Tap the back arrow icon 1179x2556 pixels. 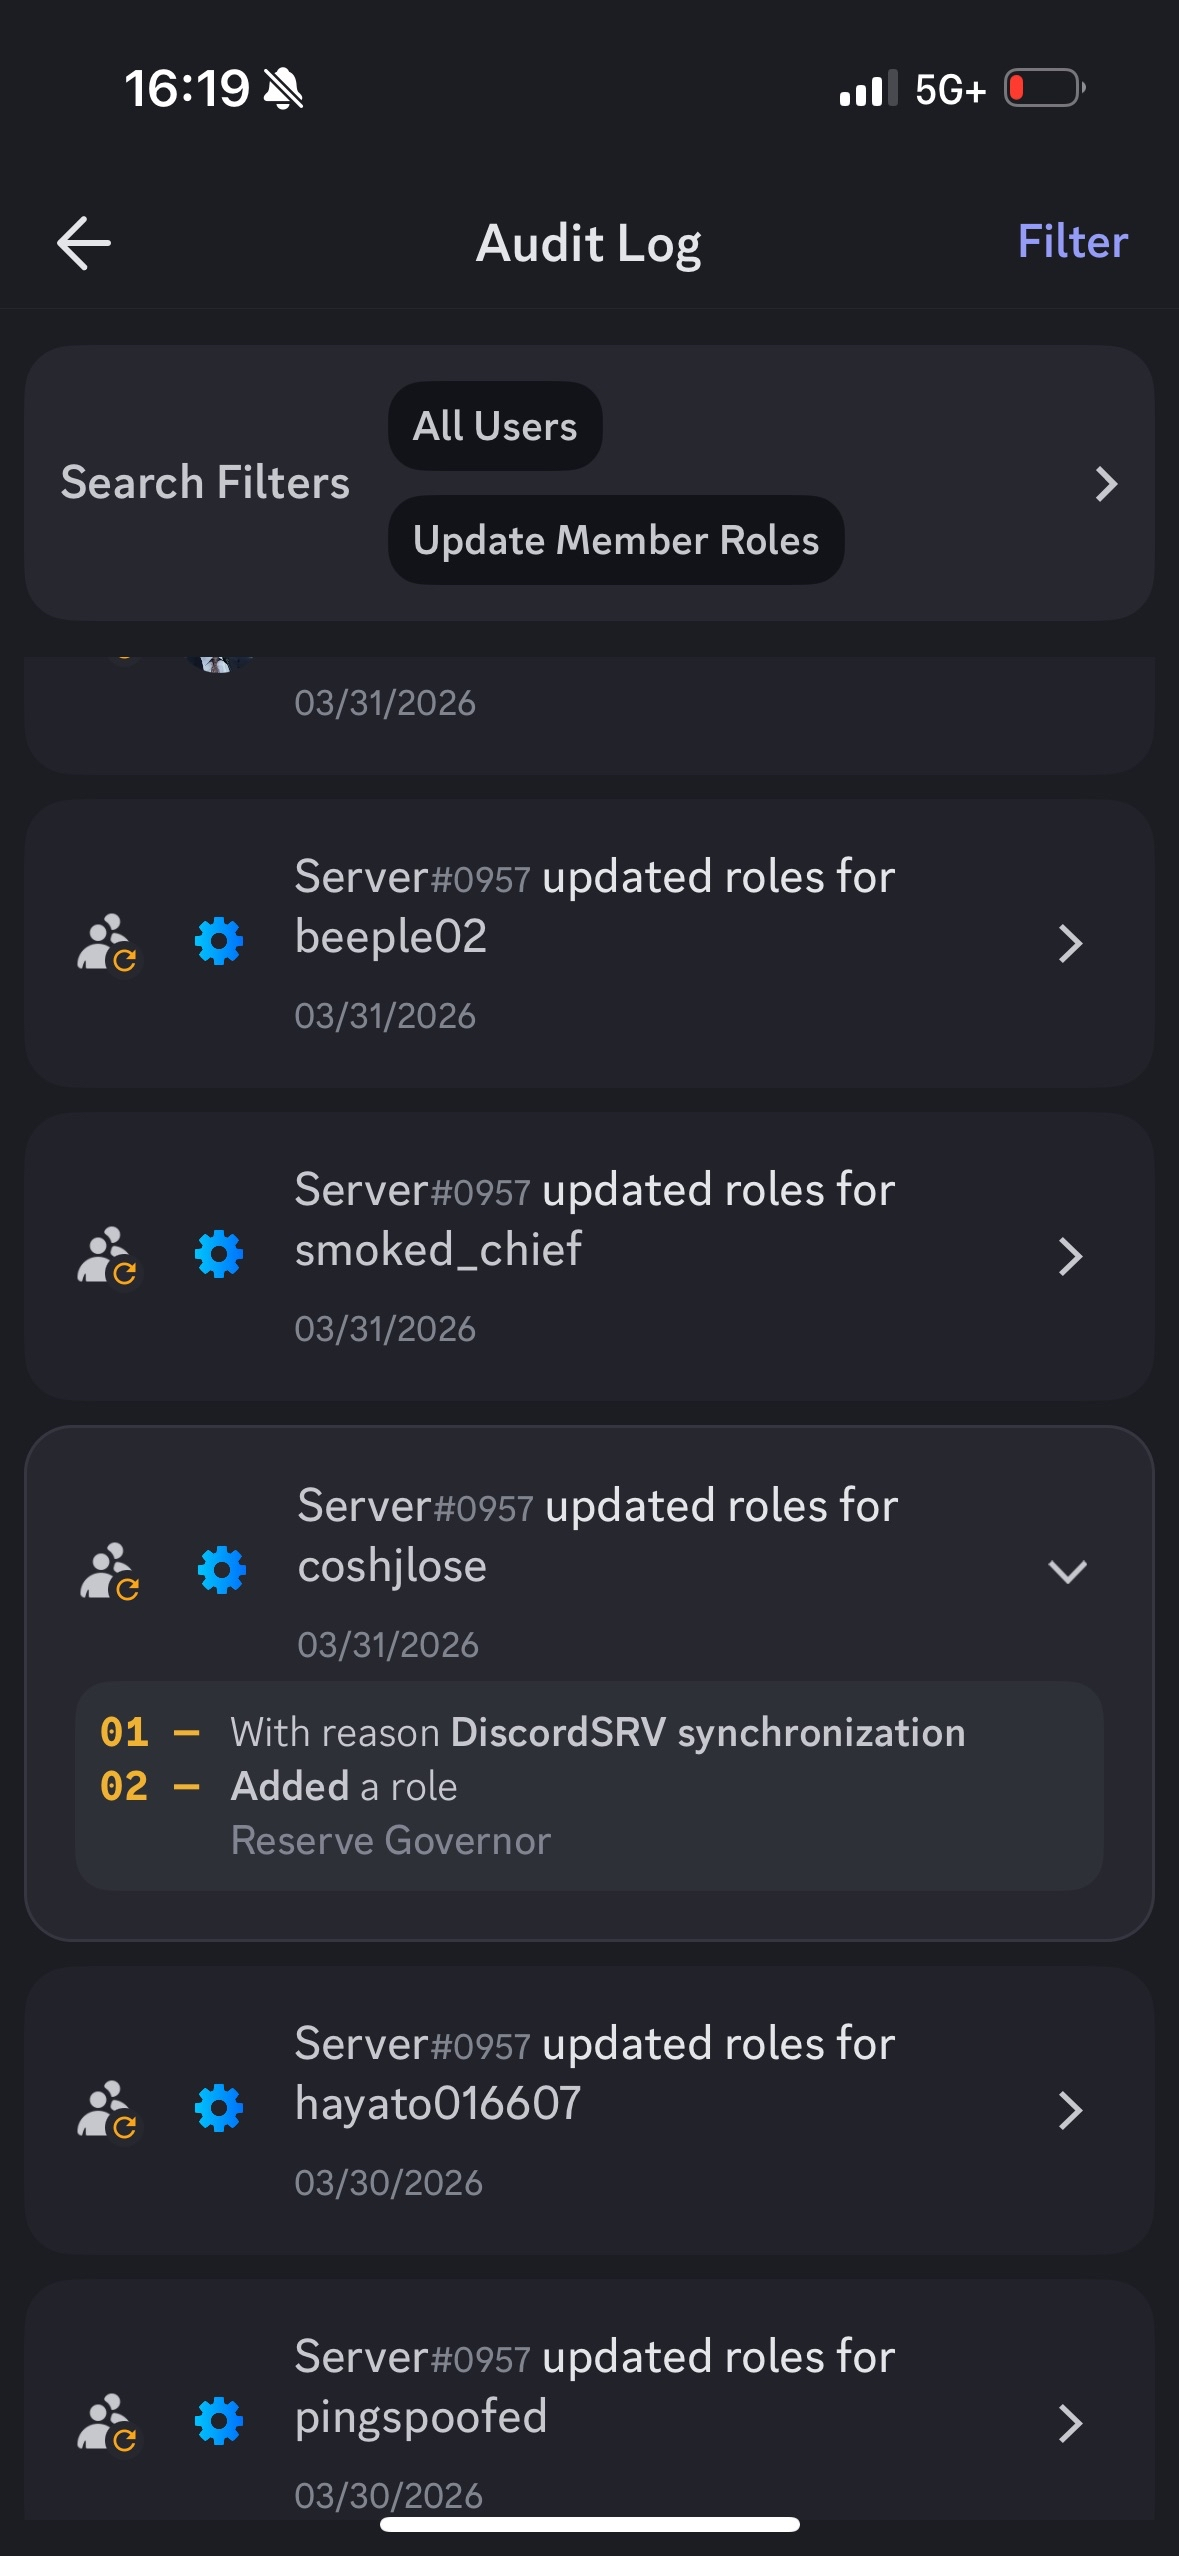(84, 243)
